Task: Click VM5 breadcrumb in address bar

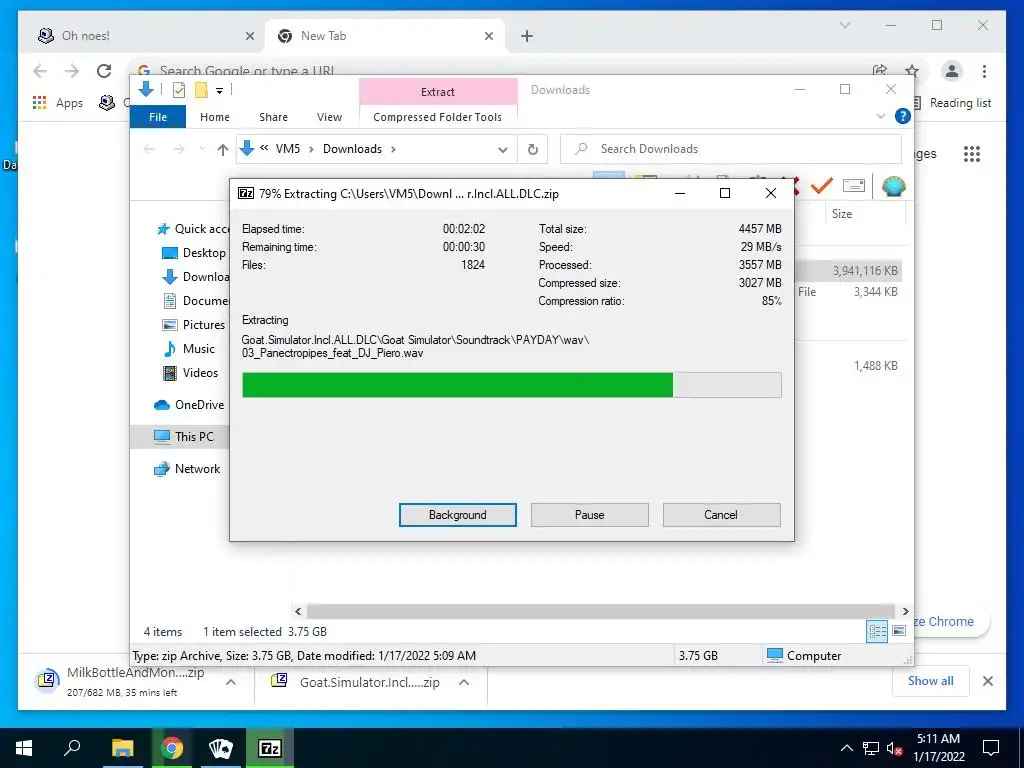Action: [x=287, y=149]
